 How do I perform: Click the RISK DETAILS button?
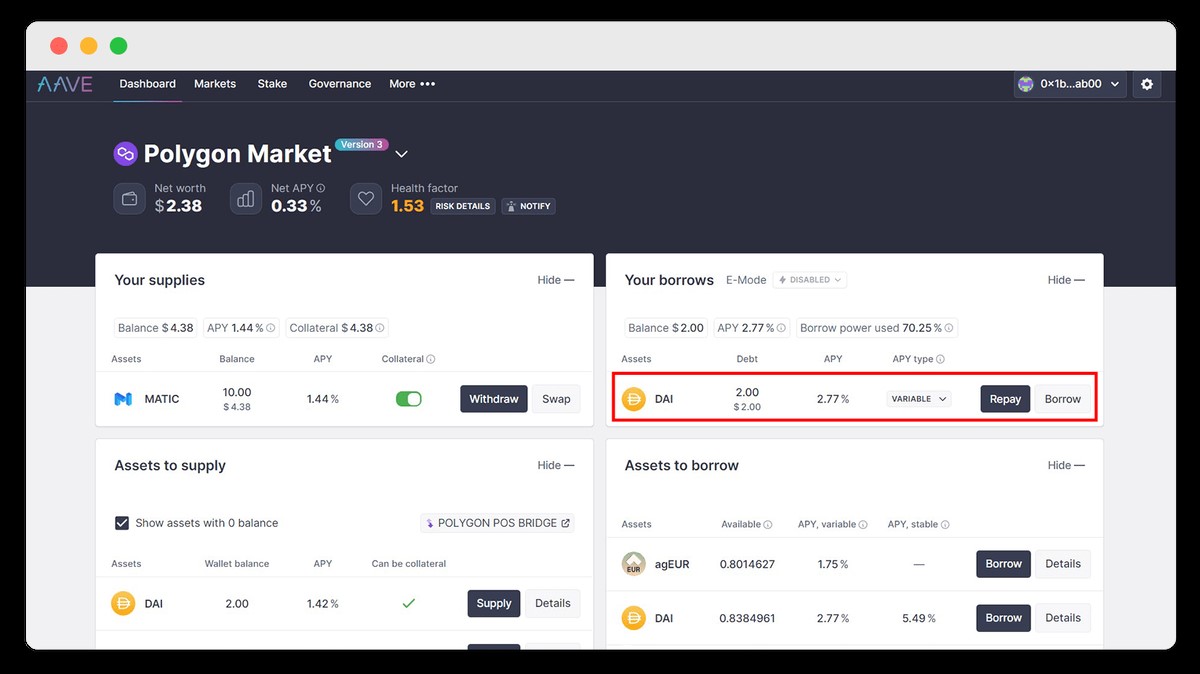pyautogui.click(x=463, y=206)
